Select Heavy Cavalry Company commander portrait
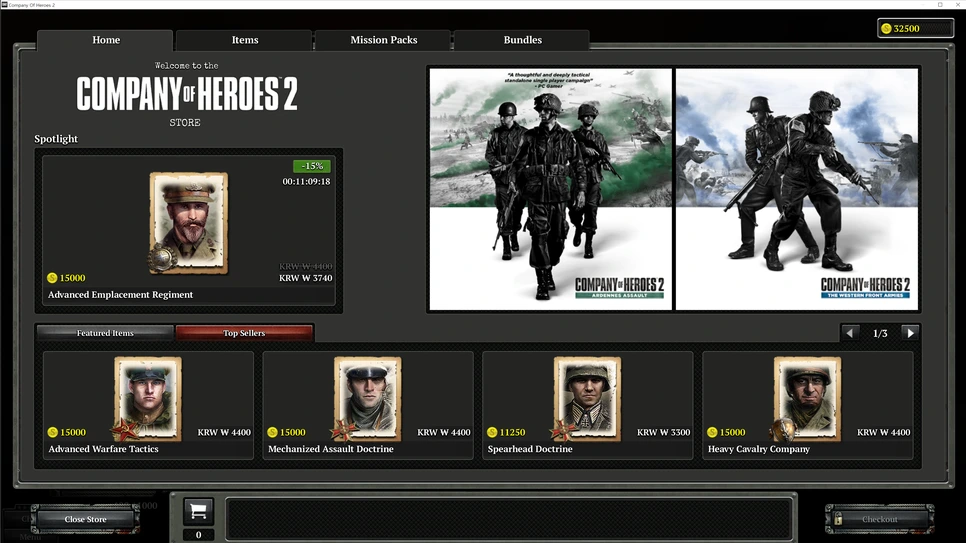966x543 pixels. (x=807, y=398)
